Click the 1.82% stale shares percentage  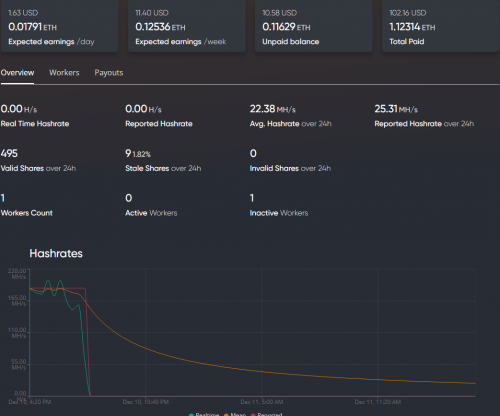(x=142, y=154)
